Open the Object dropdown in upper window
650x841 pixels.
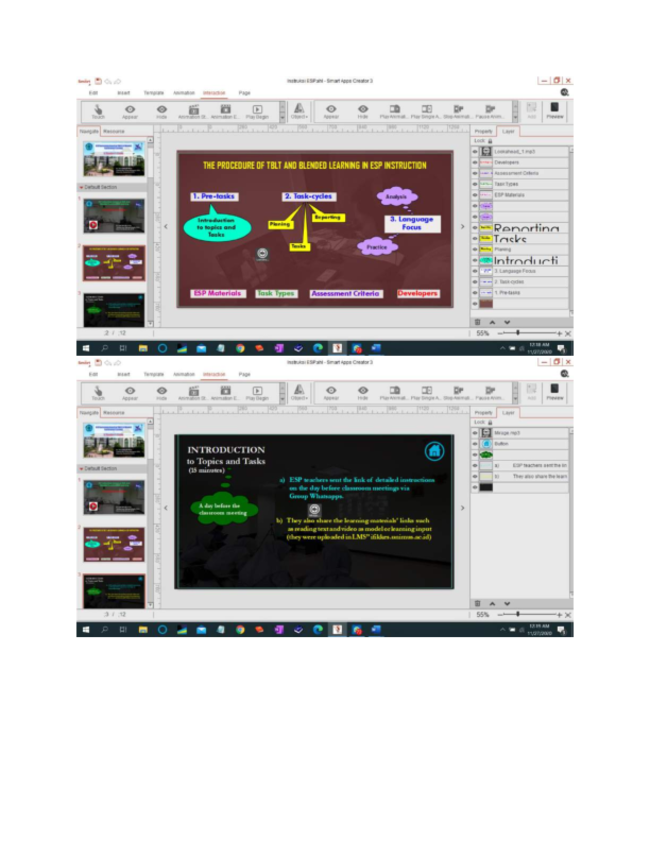[299, 112]
